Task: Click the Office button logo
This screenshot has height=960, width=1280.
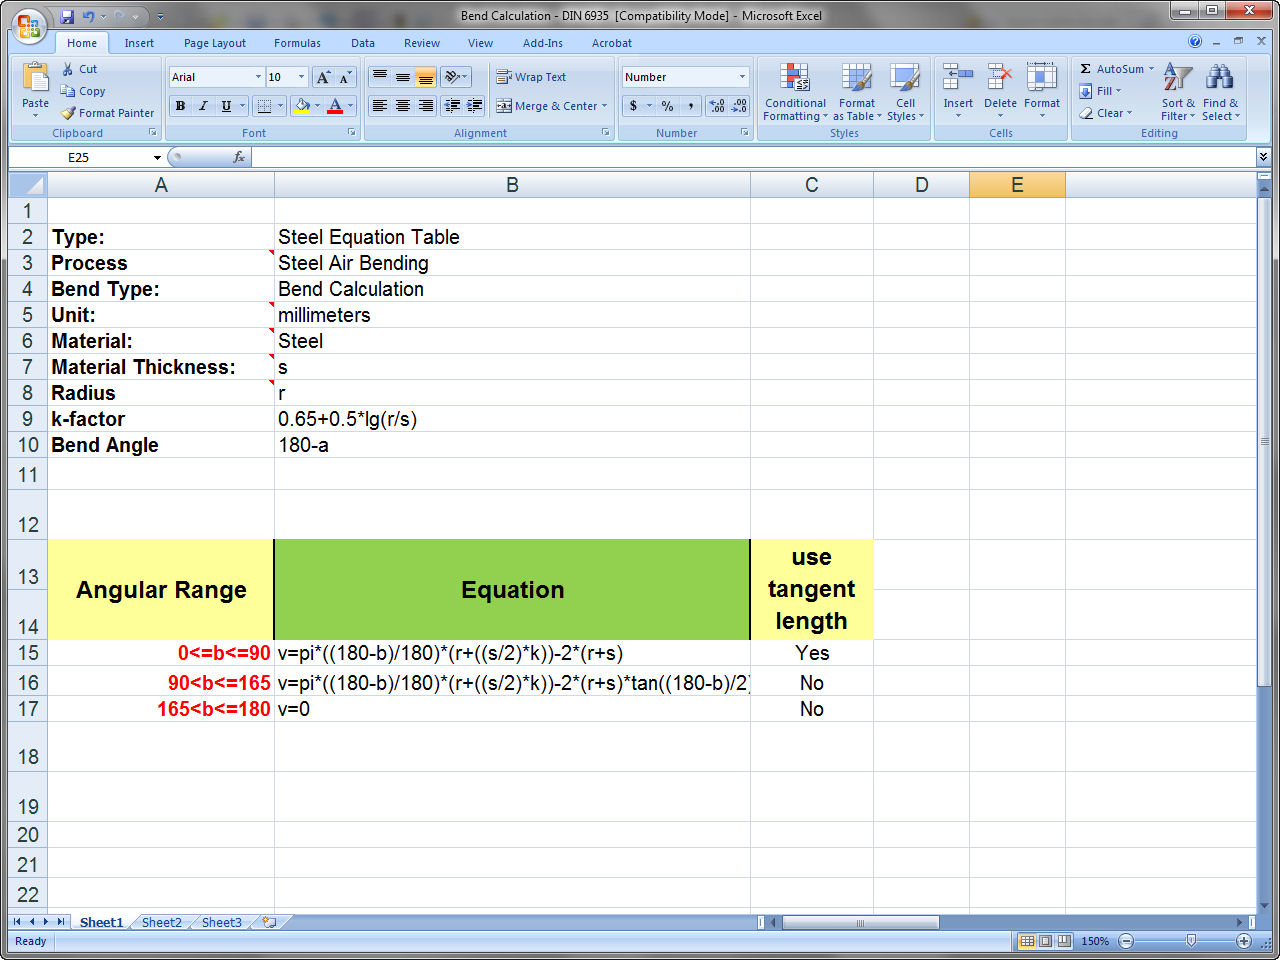Action: [29, 26]
